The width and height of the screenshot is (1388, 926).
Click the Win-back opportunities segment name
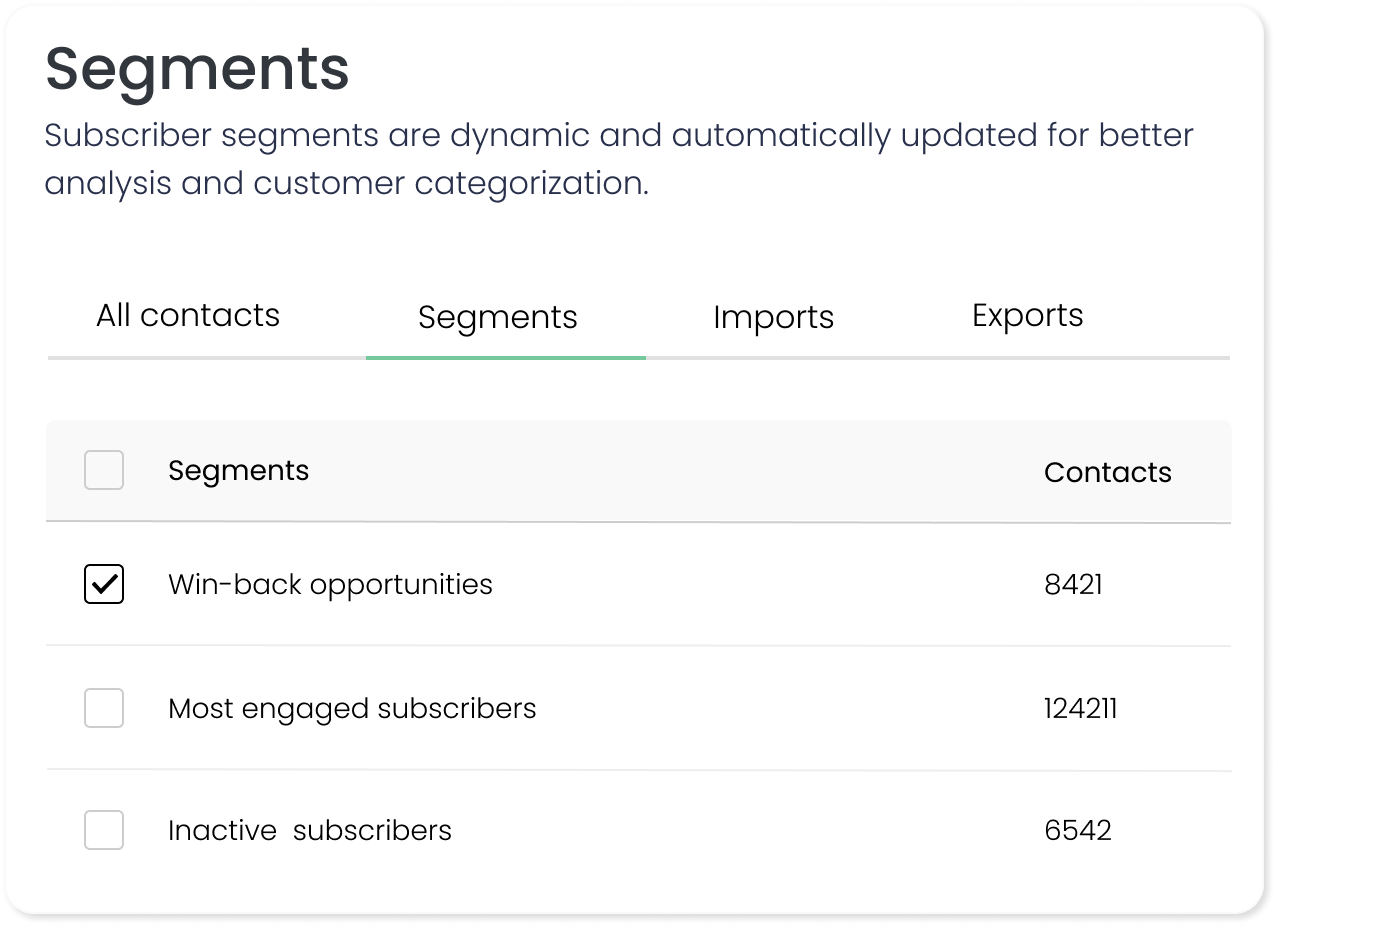click(330, 585)
